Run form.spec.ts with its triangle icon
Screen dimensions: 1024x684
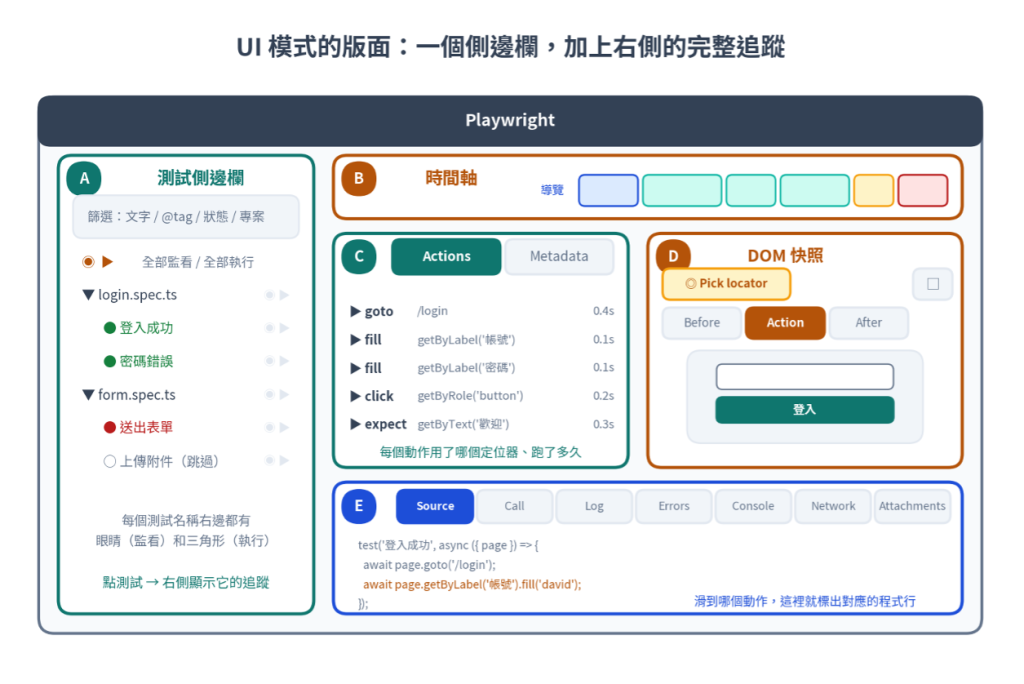coord(284,395)
